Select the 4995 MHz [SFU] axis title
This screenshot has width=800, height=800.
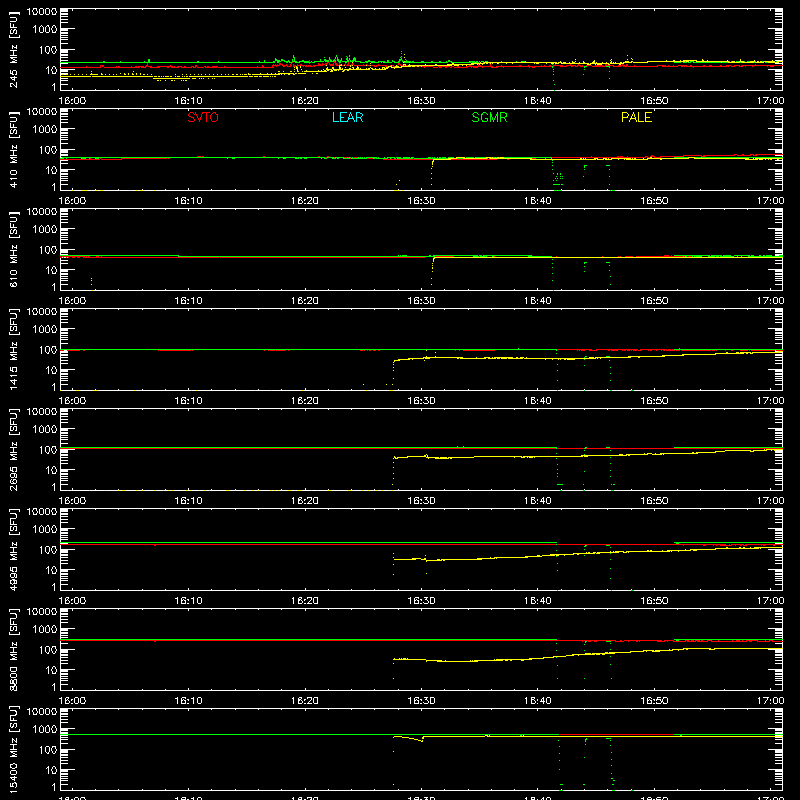(14, 549)
